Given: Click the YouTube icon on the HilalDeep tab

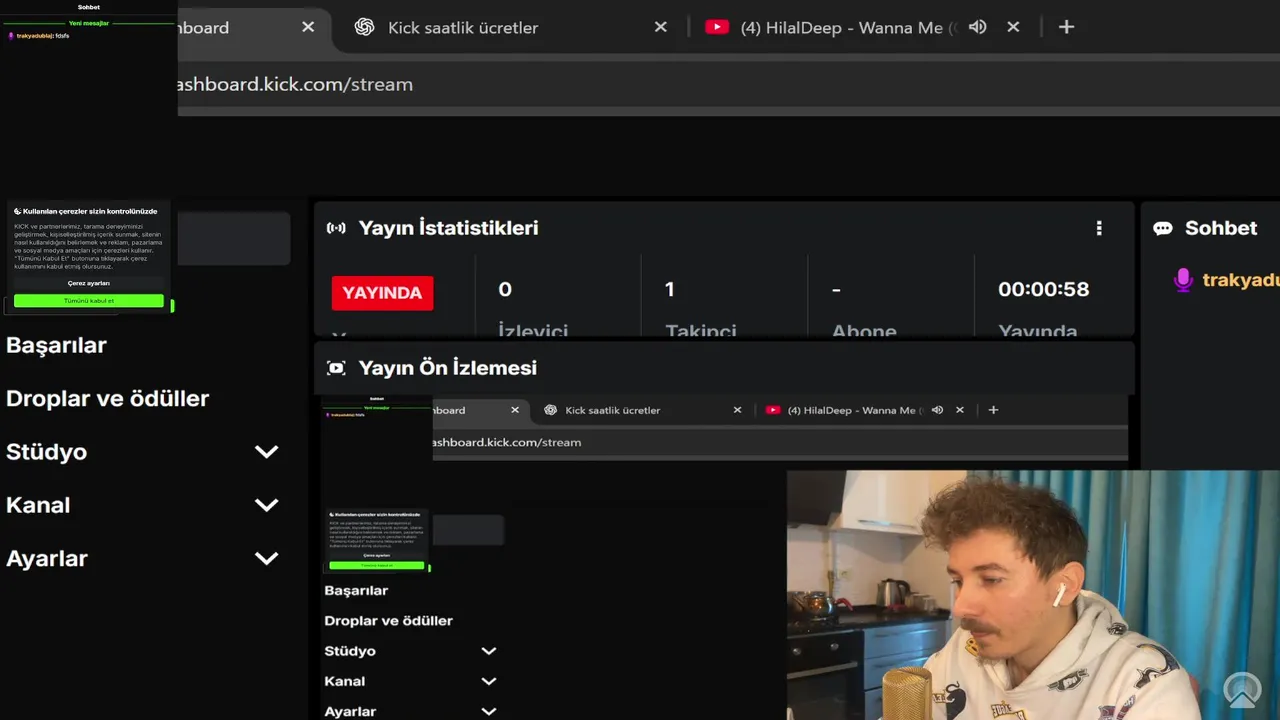Looking at the screenshot, I should 716,27.
